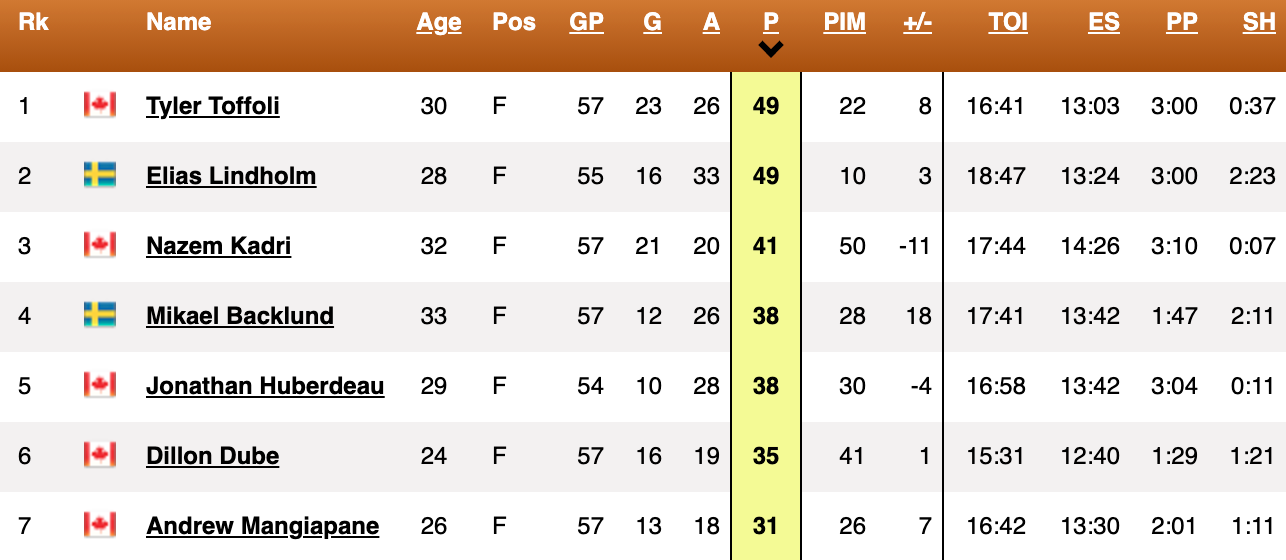This screenshot has height=560, width=1286.
Task: Click the Canada flag beside Jonathan Huberdeau
Action: pos(100,385)
